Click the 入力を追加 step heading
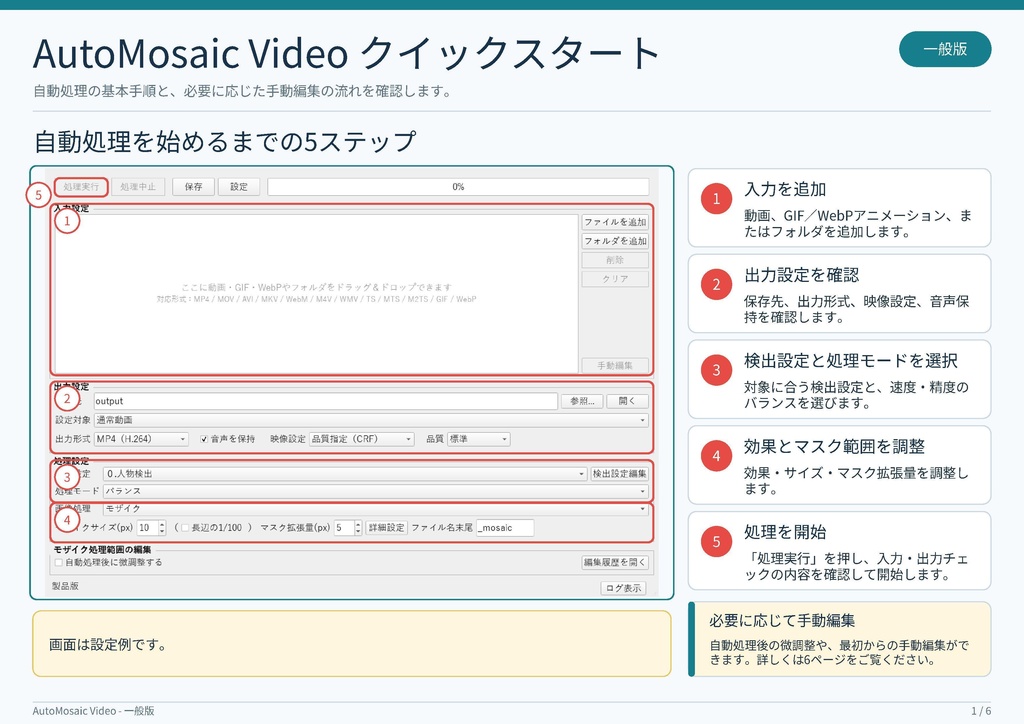Screen dimensions: 1024x724 pyautogui.click(x=785, y=189)
